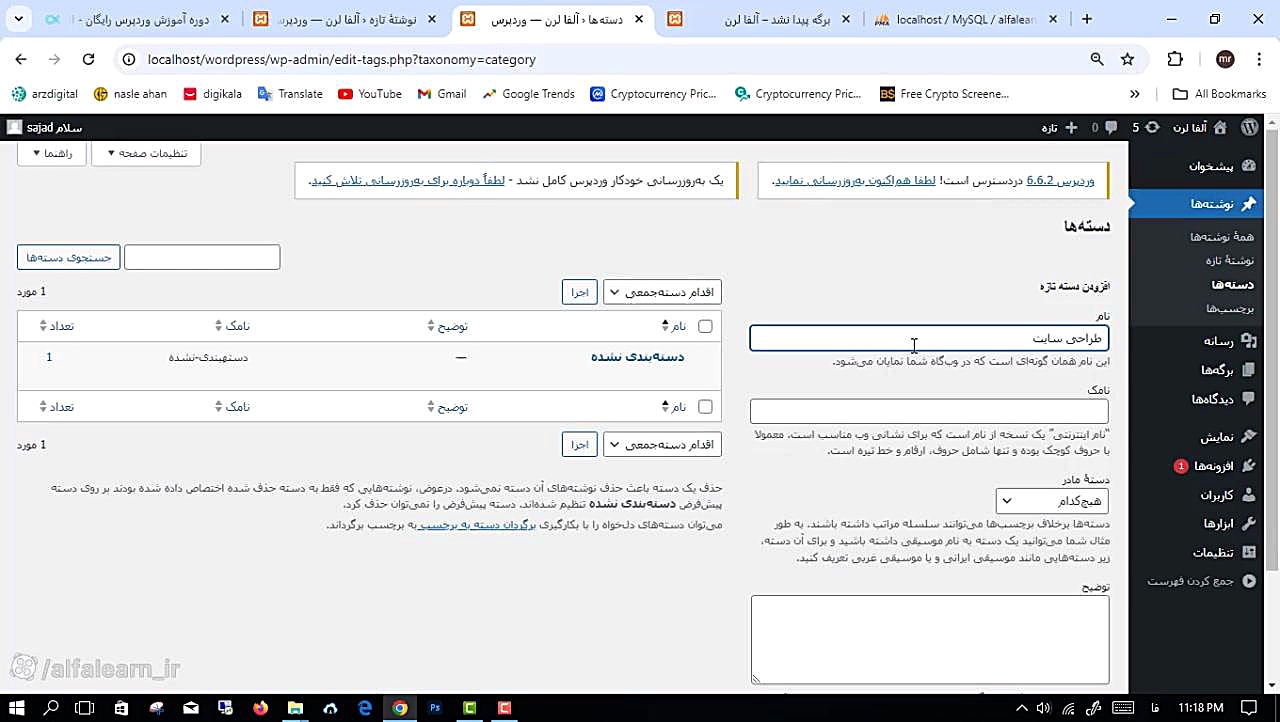
Task: Click the volume icon in the system tray
Action: coord(1043,709)
